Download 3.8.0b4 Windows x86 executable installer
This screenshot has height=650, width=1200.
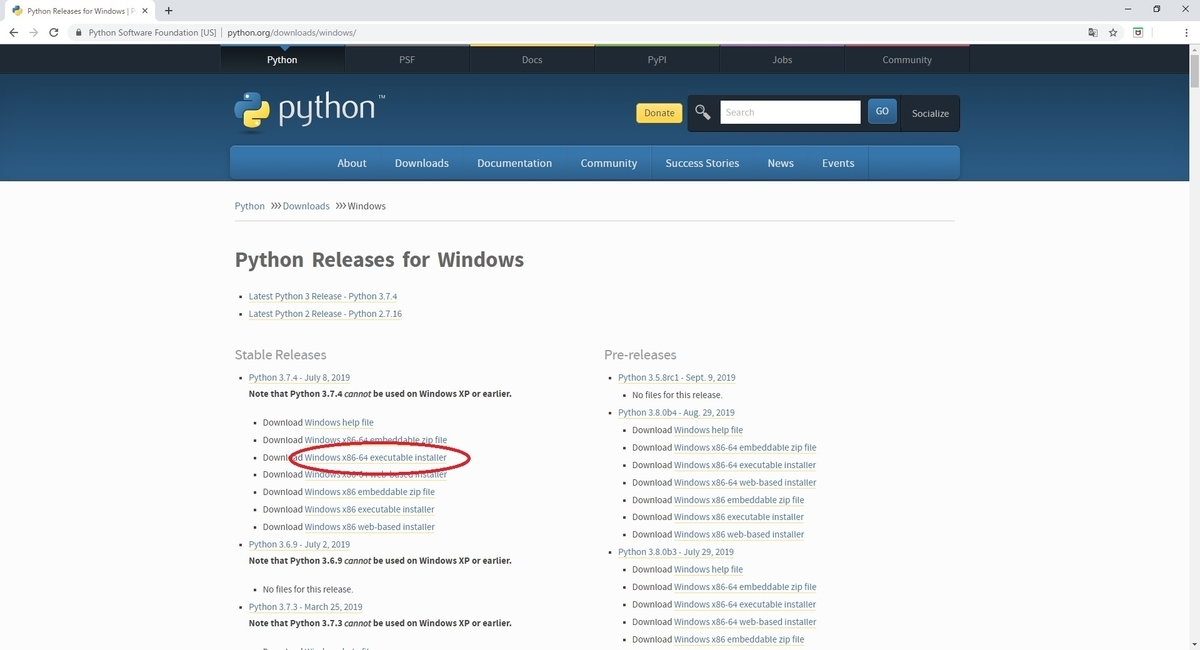pos(739,517)
